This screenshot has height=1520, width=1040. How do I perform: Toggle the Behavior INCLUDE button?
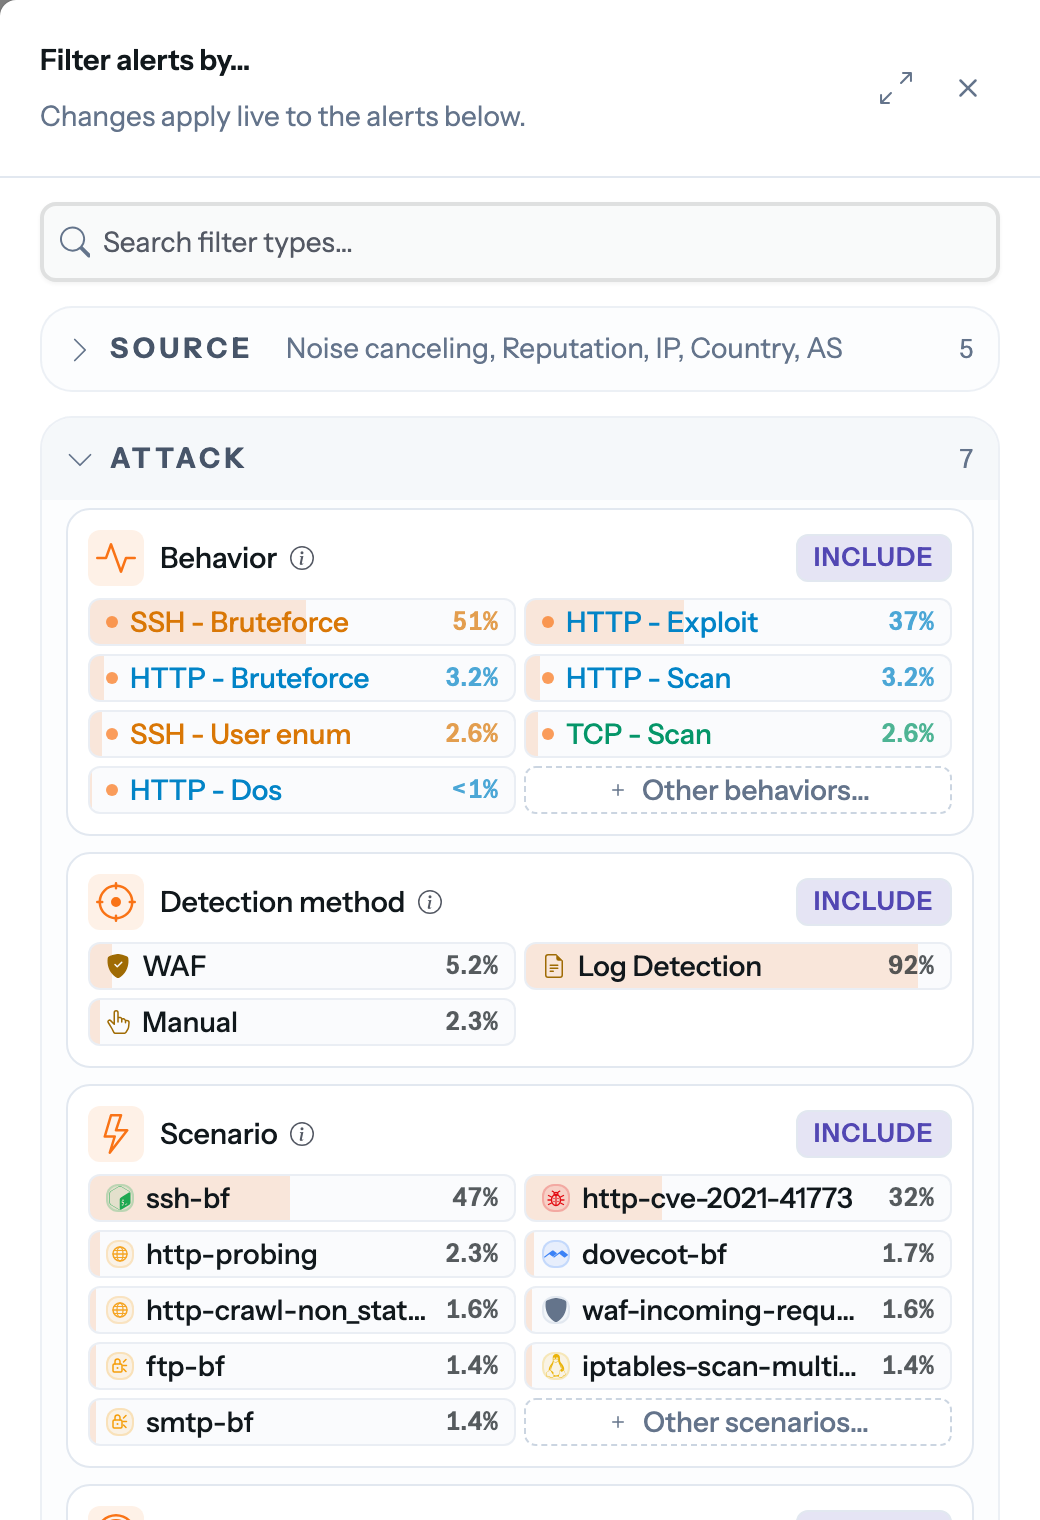[x=873, y=558]
